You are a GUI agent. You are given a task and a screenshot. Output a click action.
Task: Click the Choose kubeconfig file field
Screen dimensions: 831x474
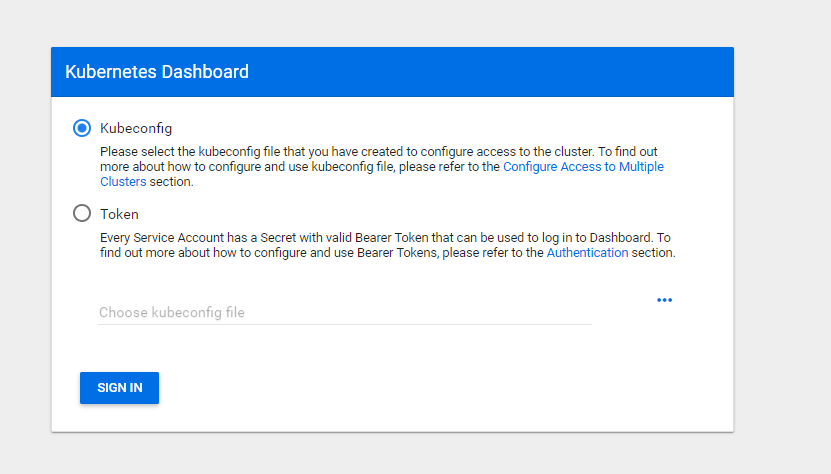(345, 312)
